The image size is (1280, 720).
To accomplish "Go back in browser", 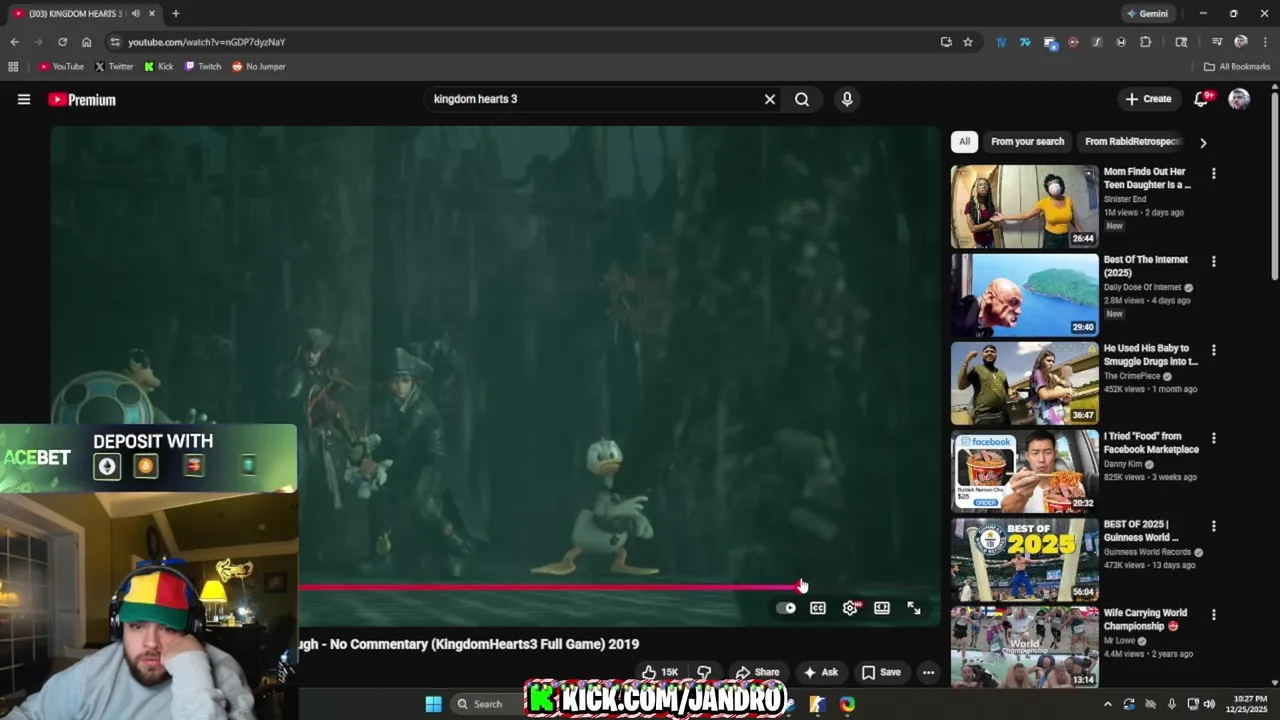I will (x=14, y=42).
